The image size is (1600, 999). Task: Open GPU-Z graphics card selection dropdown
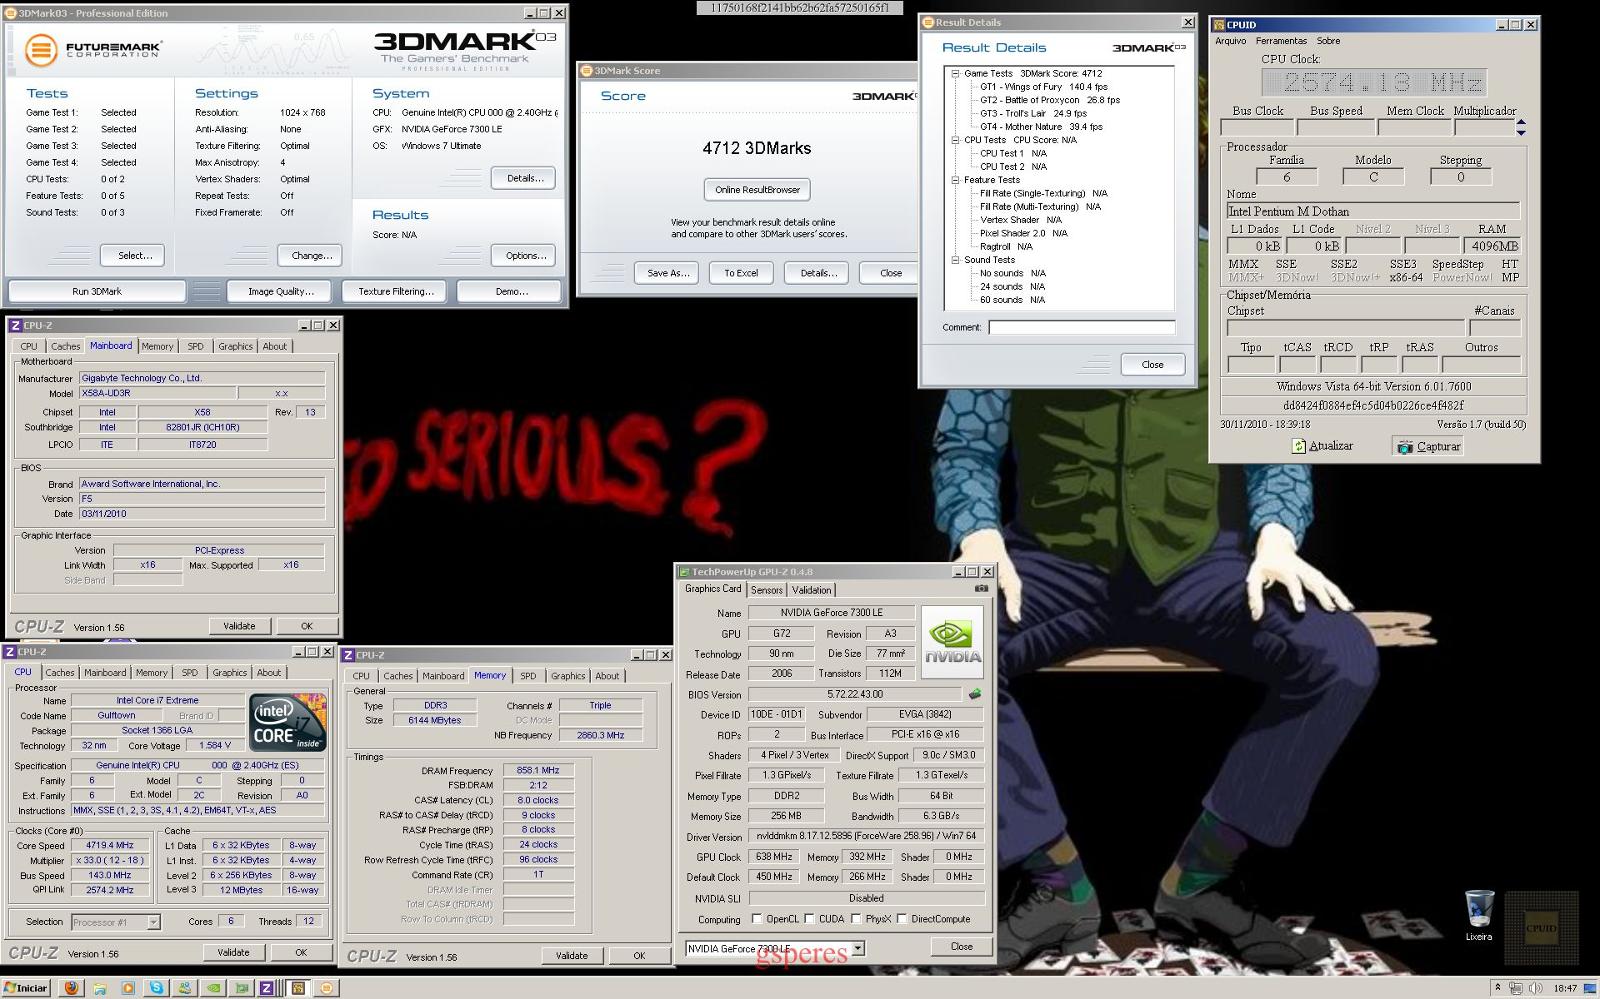tap(858, 948)
